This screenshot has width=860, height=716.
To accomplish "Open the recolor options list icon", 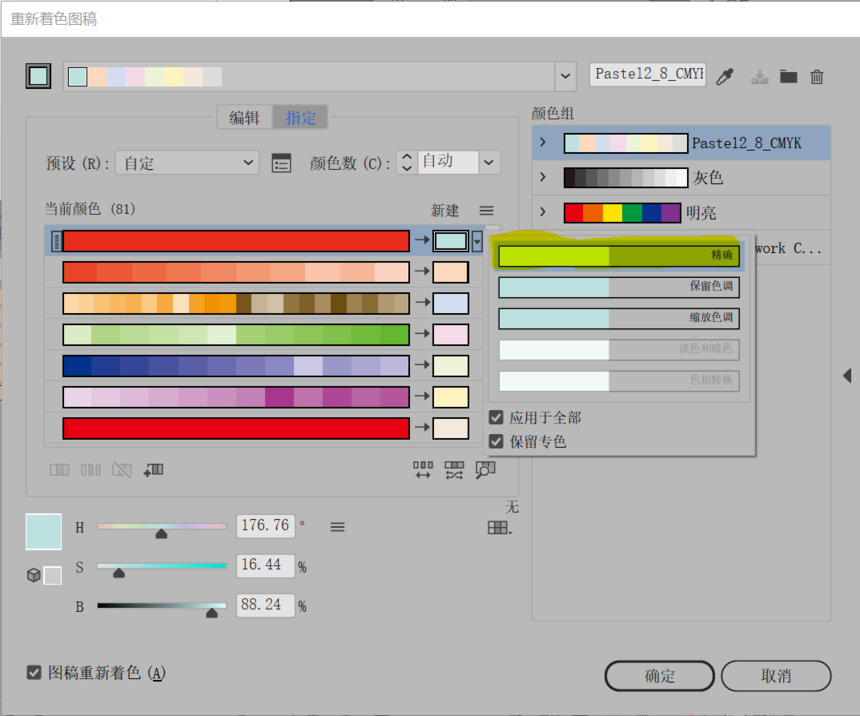I will click(281, 163).
